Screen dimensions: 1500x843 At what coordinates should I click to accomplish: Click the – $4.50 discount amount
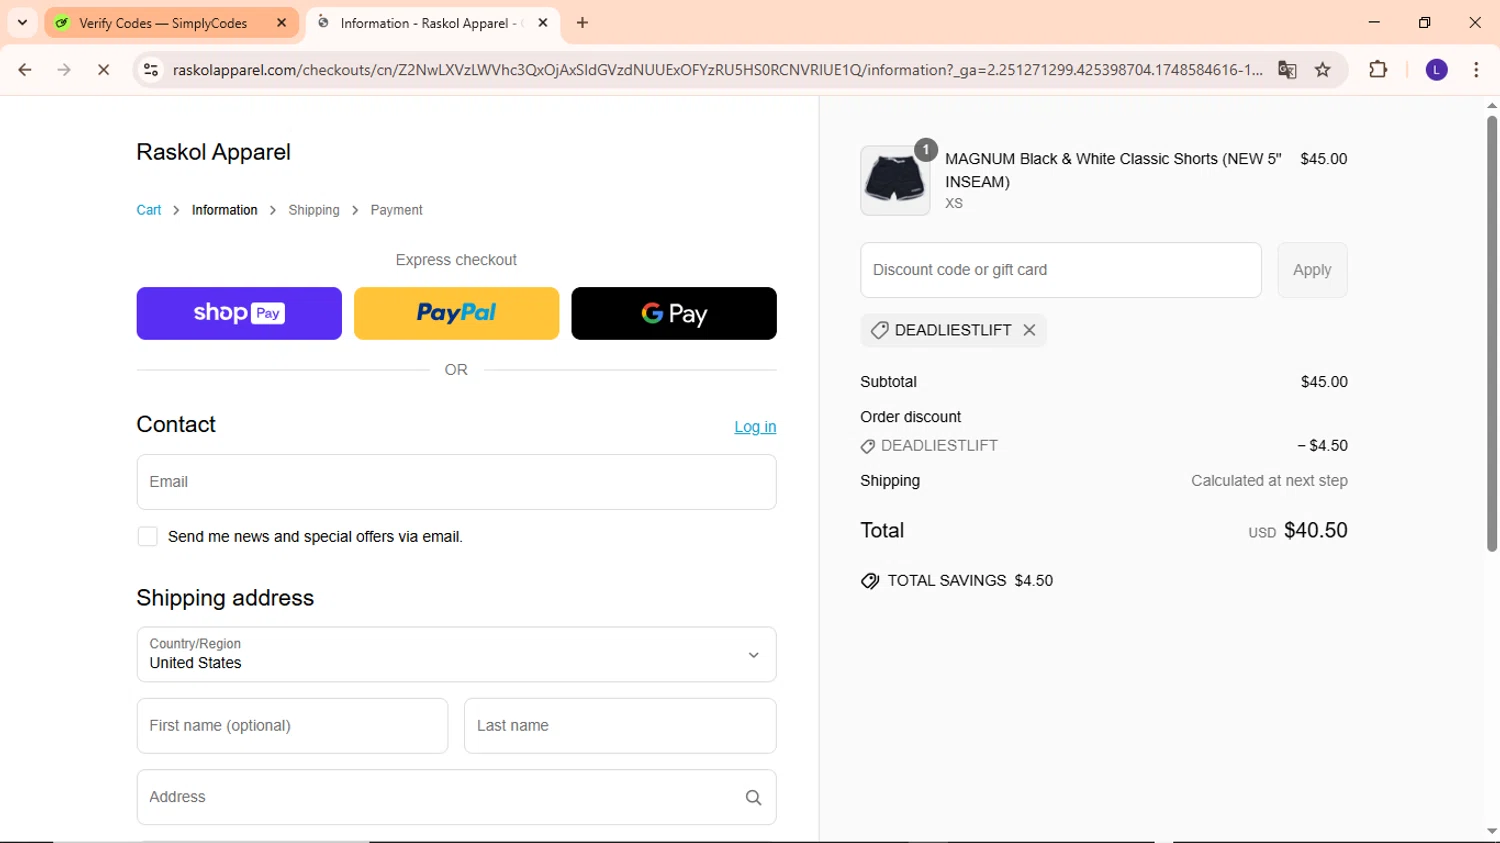pos(1322,446)
